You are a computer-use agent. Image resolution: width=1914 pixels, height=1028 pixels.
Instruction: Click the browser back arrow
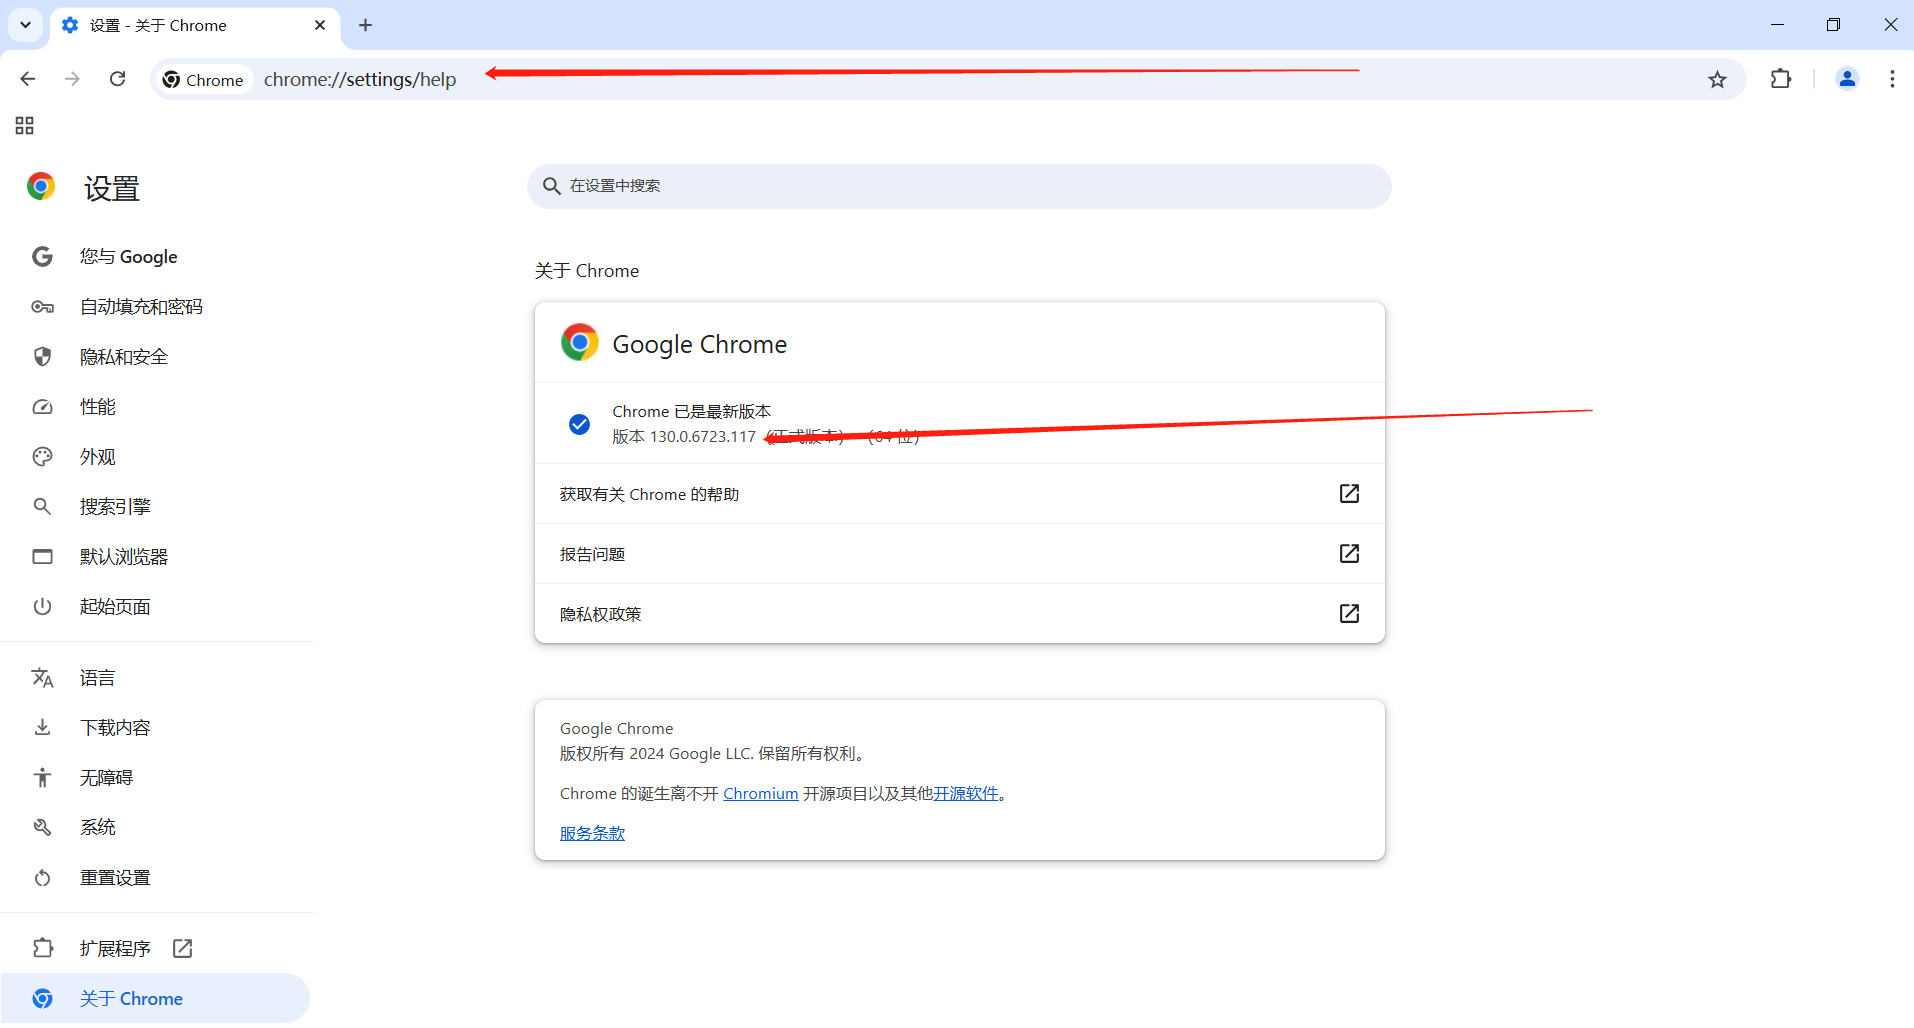coord(27,79)
